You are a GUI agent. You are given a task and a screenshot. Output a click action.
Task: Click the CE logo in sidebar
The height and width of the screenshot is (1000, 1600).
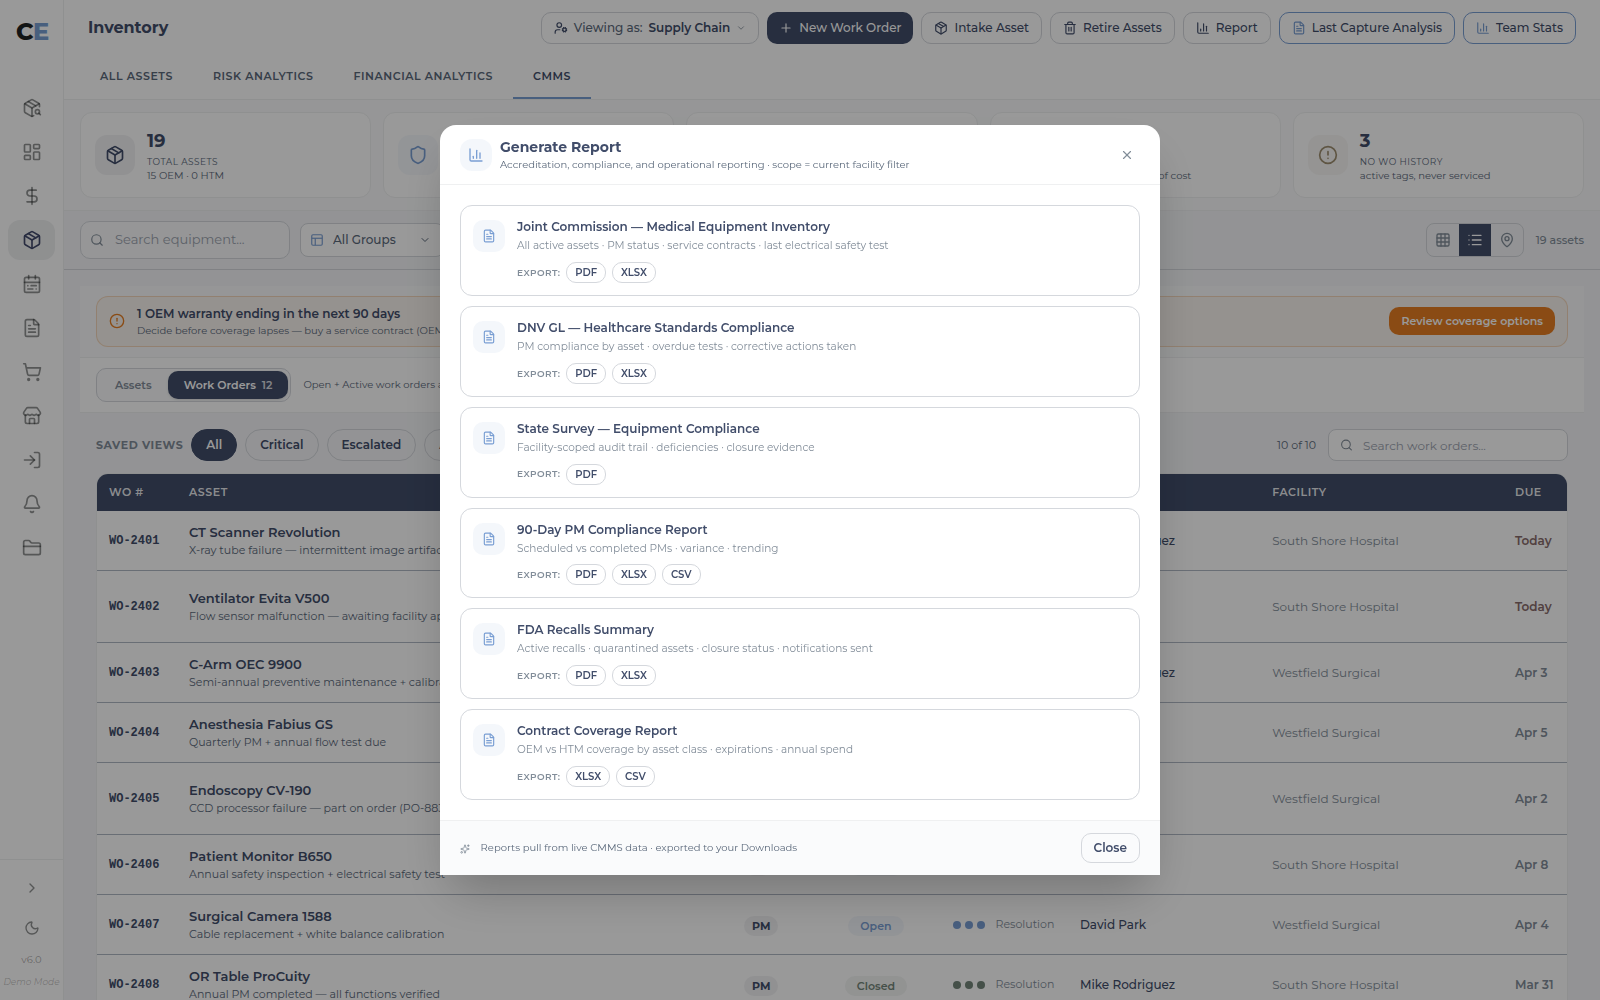32,32
